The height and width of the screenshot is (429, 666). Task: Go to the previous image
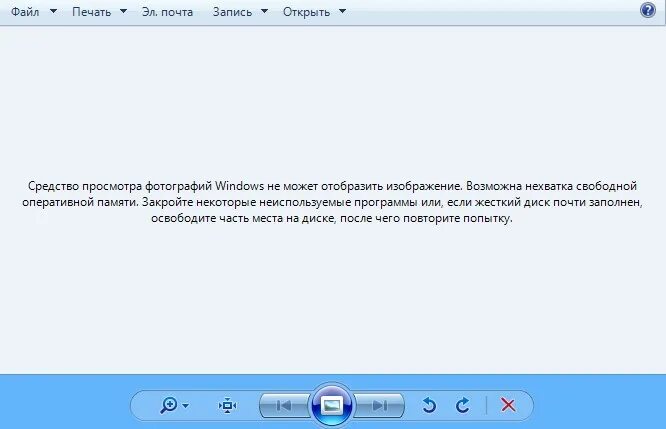[284, 406]
